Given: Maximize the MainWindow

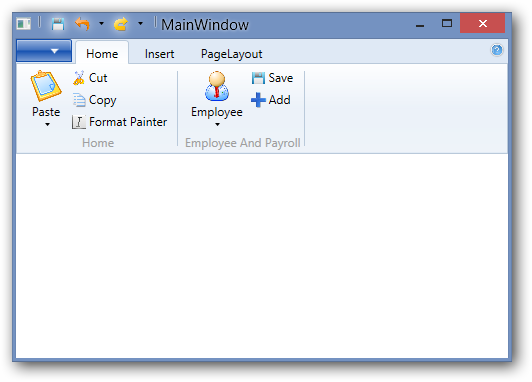Looking at the screenshot, I should coord(447,23).
